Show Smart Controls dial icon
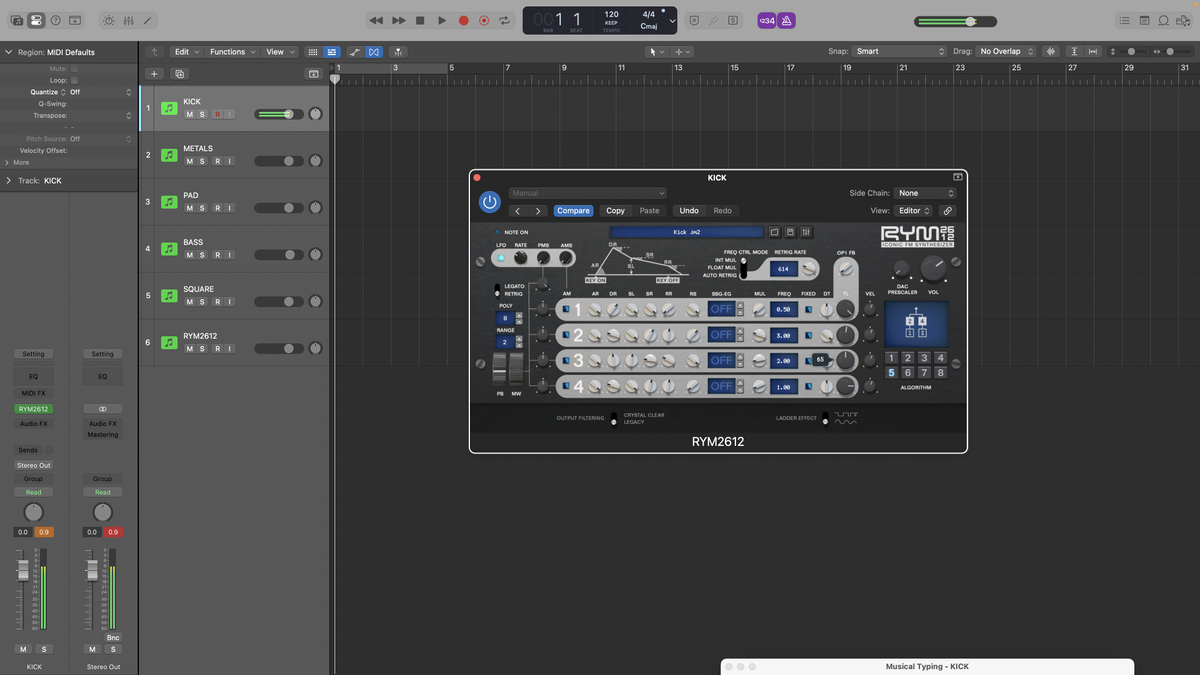This screenshot has width=1200, height=675. click(108, 20)
